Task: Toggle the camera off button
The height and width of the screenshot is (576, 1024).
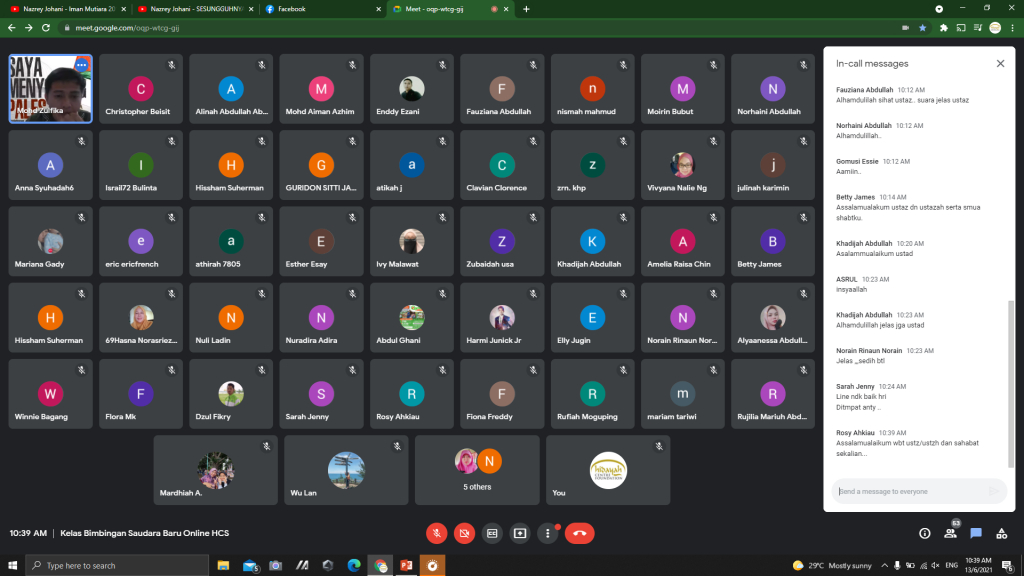Action: click(464, 533)
